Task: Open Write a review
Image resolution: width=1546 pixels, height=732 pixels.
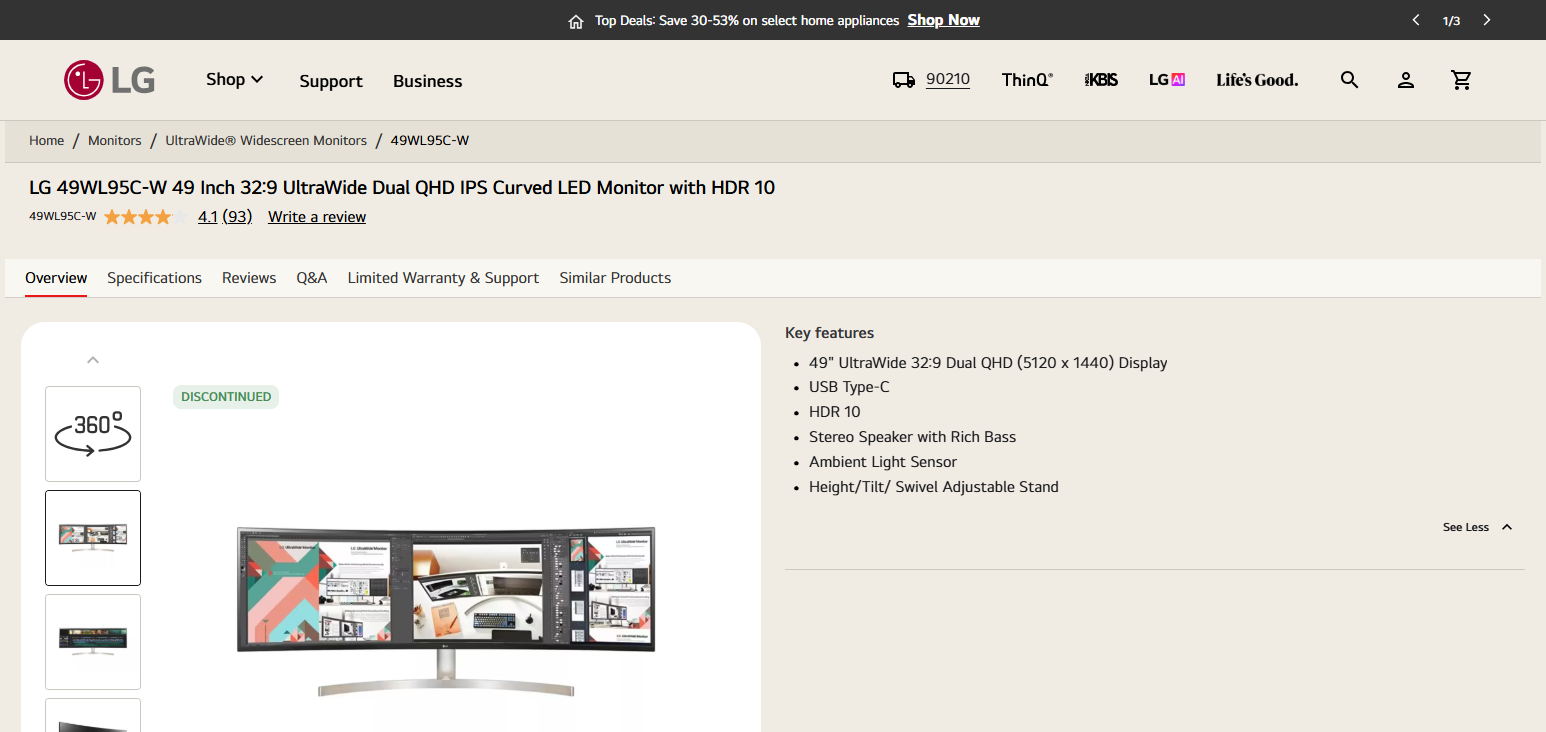Action: point(316,216)
